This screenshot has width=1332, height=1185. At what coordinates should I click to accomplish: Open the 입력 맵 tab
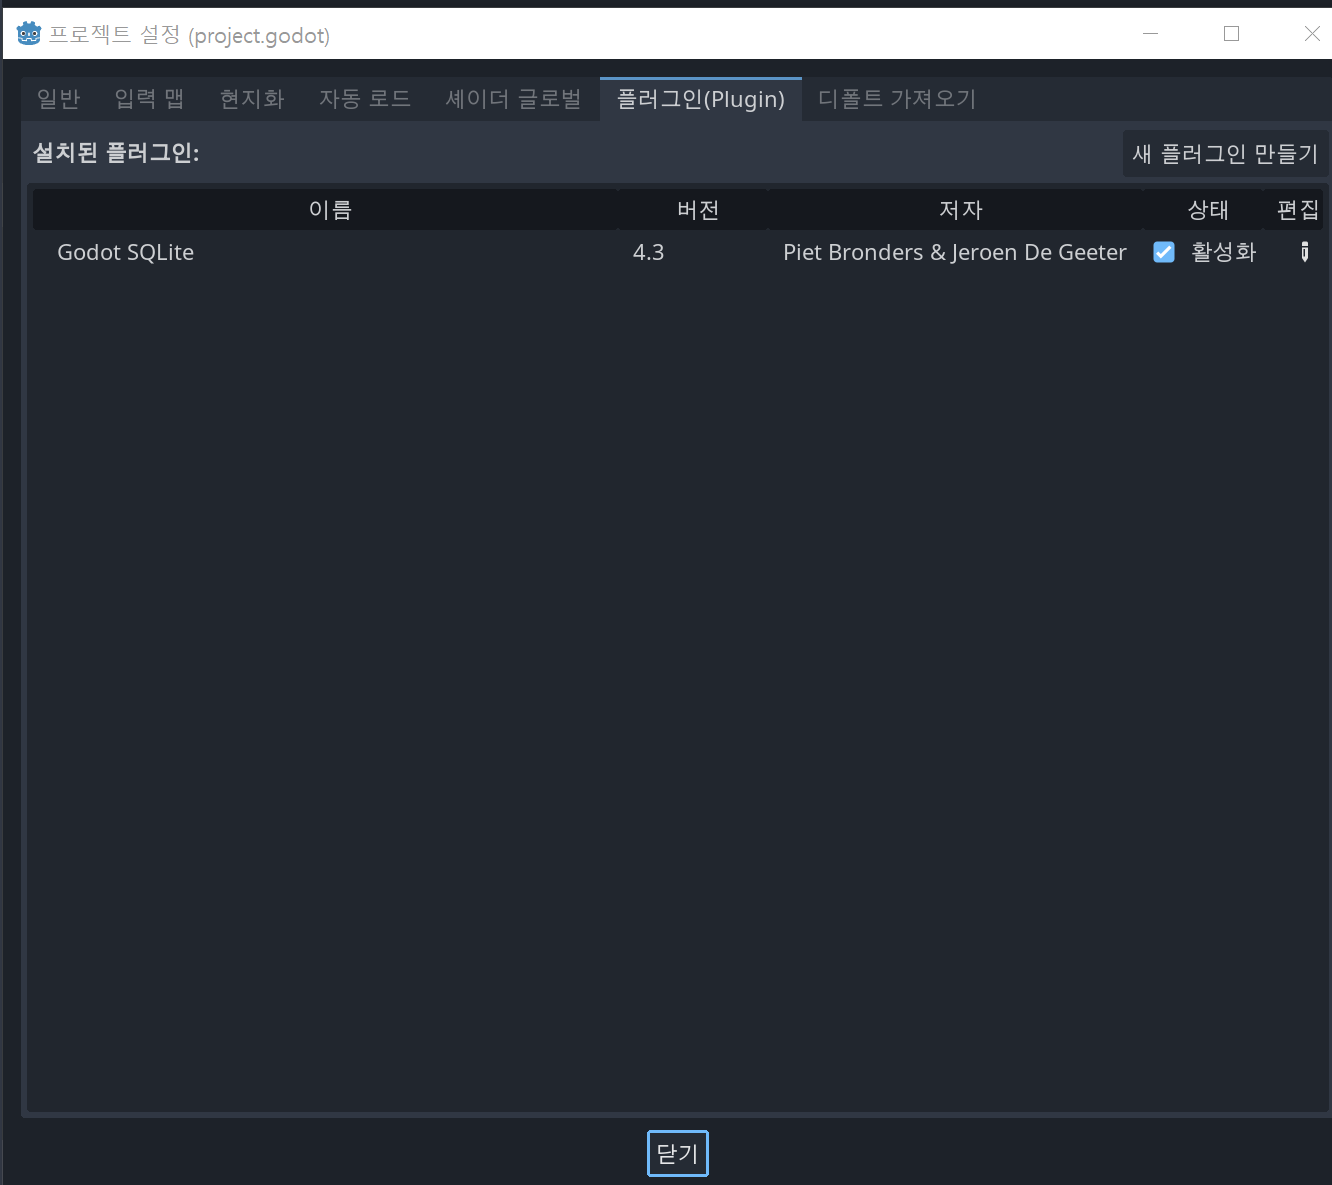[x=150, y=99]
